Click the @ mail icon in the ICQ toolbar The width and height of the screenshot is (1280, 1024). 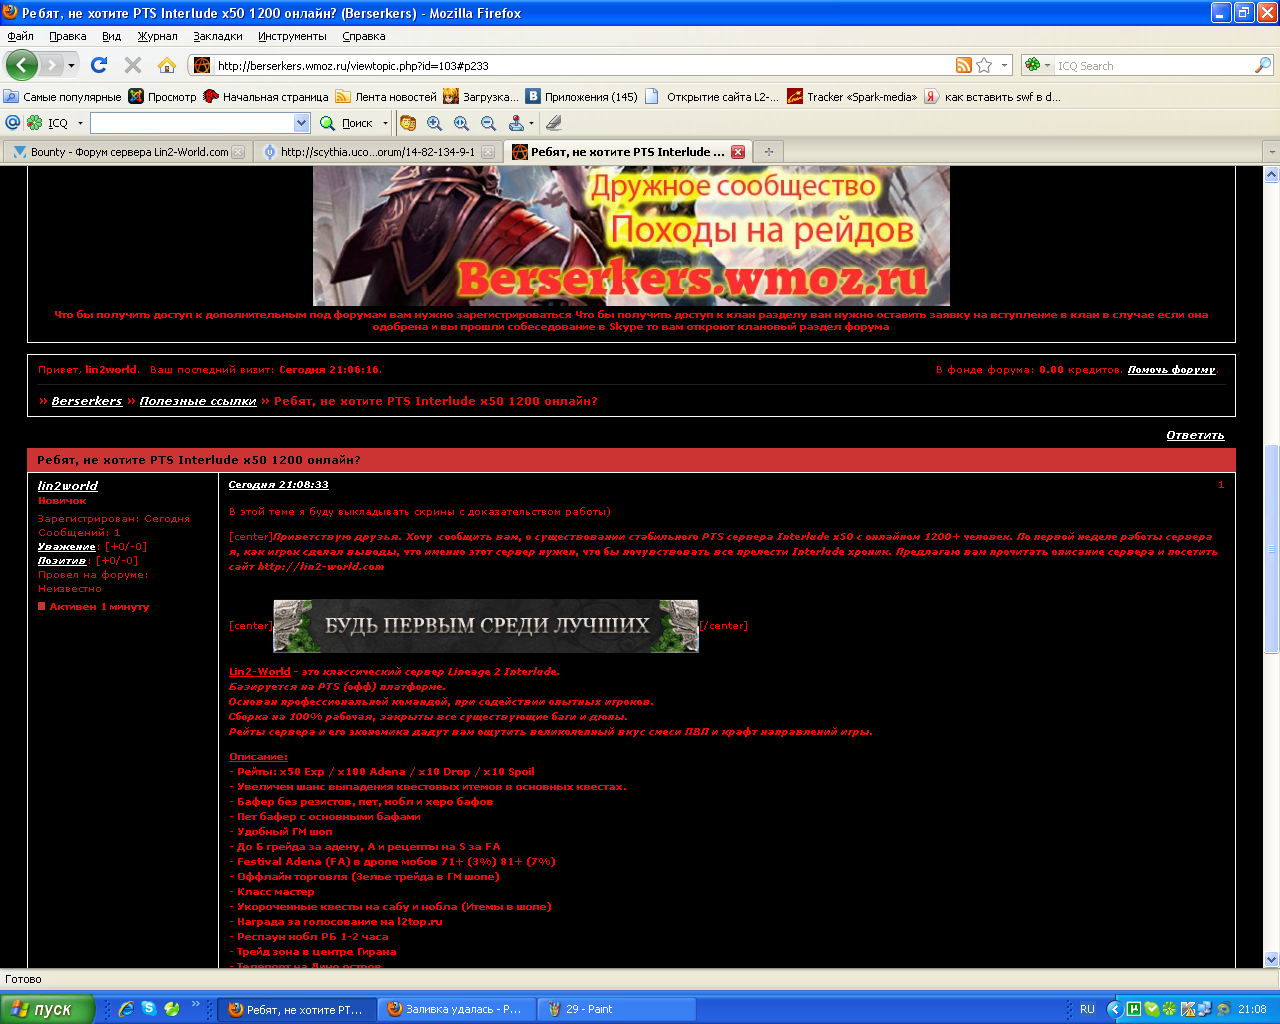tap(13, 123)
